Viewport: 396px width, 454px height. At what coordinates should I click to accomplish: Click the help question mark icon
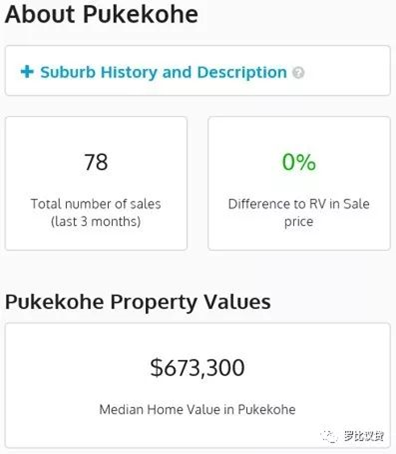[x=298, y=73]
